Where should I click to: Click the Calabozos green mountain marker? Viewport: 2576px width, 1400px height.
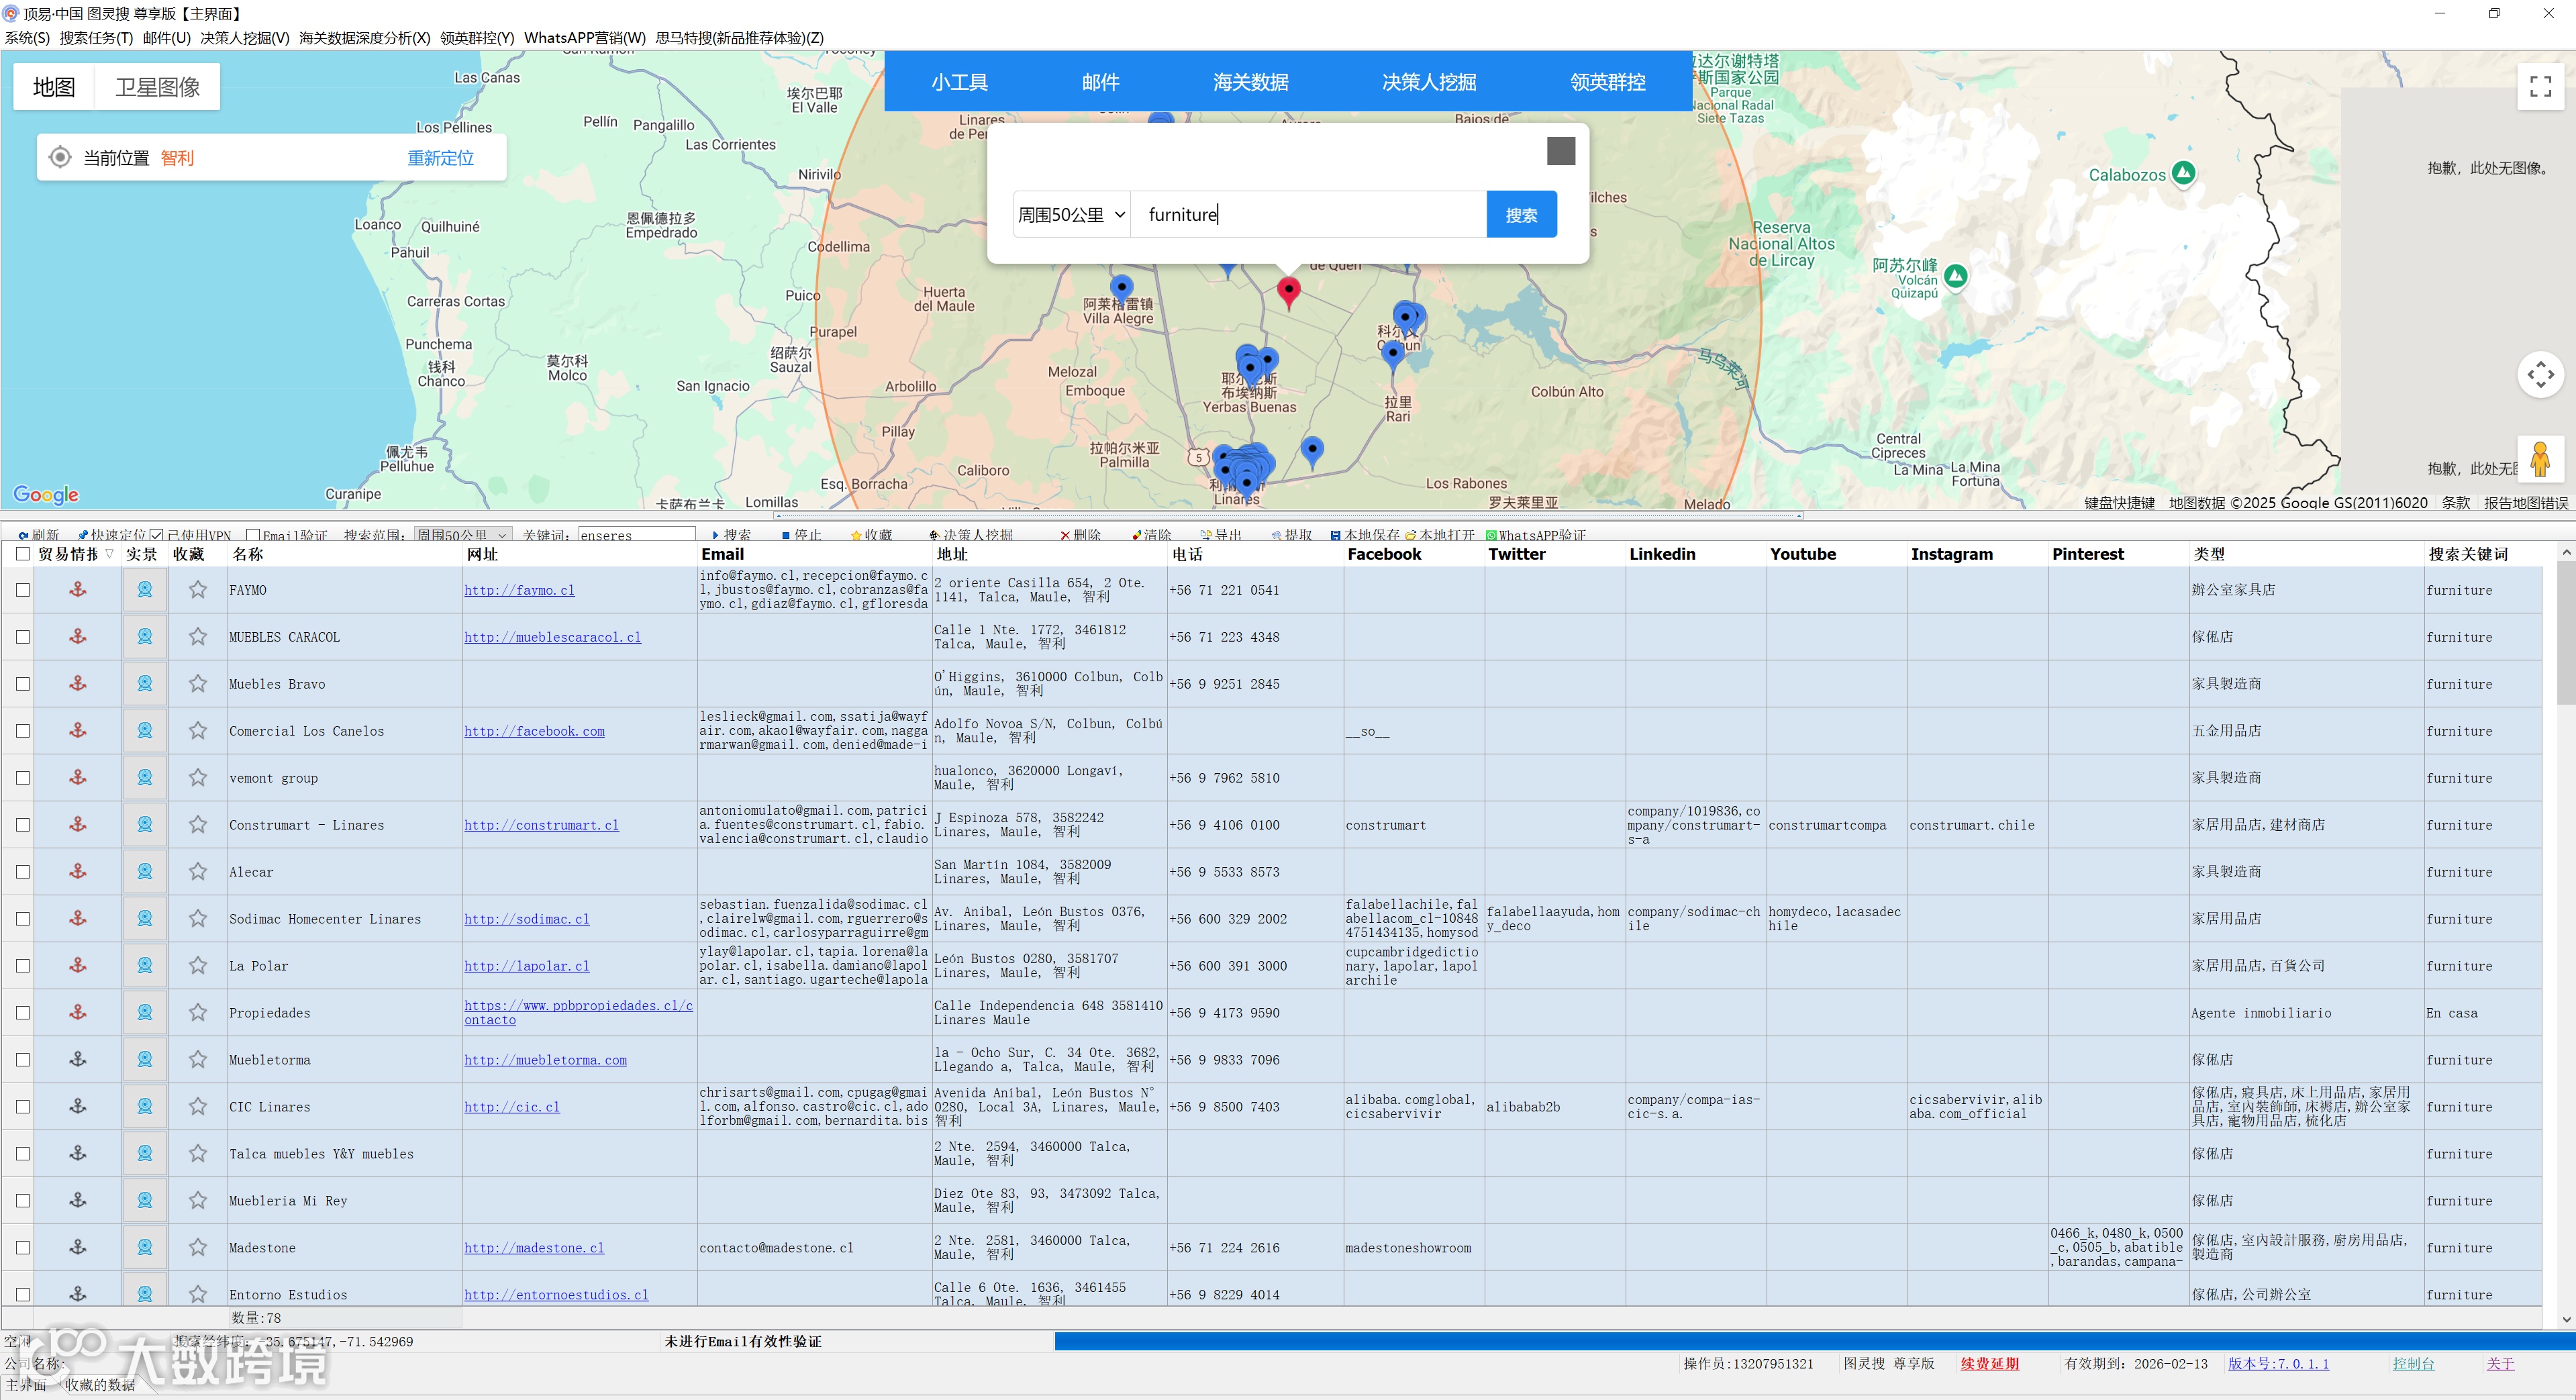2184,173
